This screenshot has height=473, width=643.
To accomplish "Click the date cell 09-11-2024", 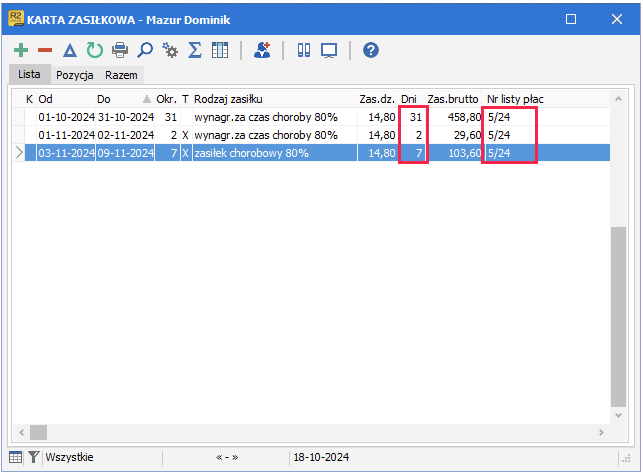I will pyautogui.click(x=125, y=153).
